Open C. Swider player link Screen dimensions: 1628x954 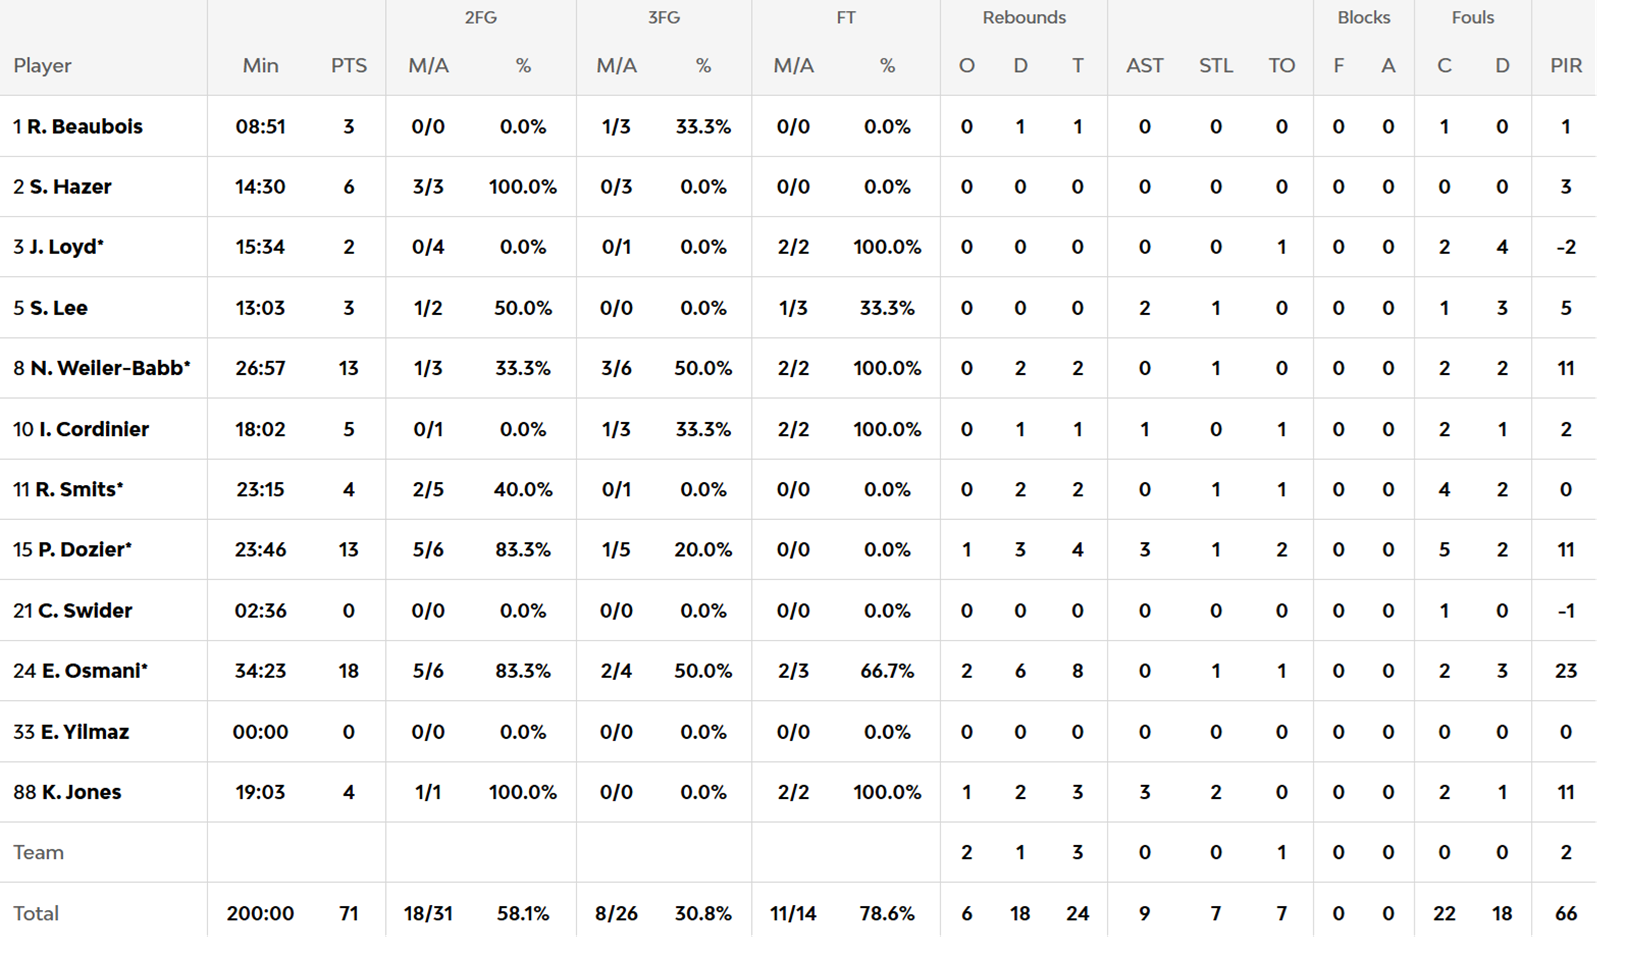(x=84, y=610)
